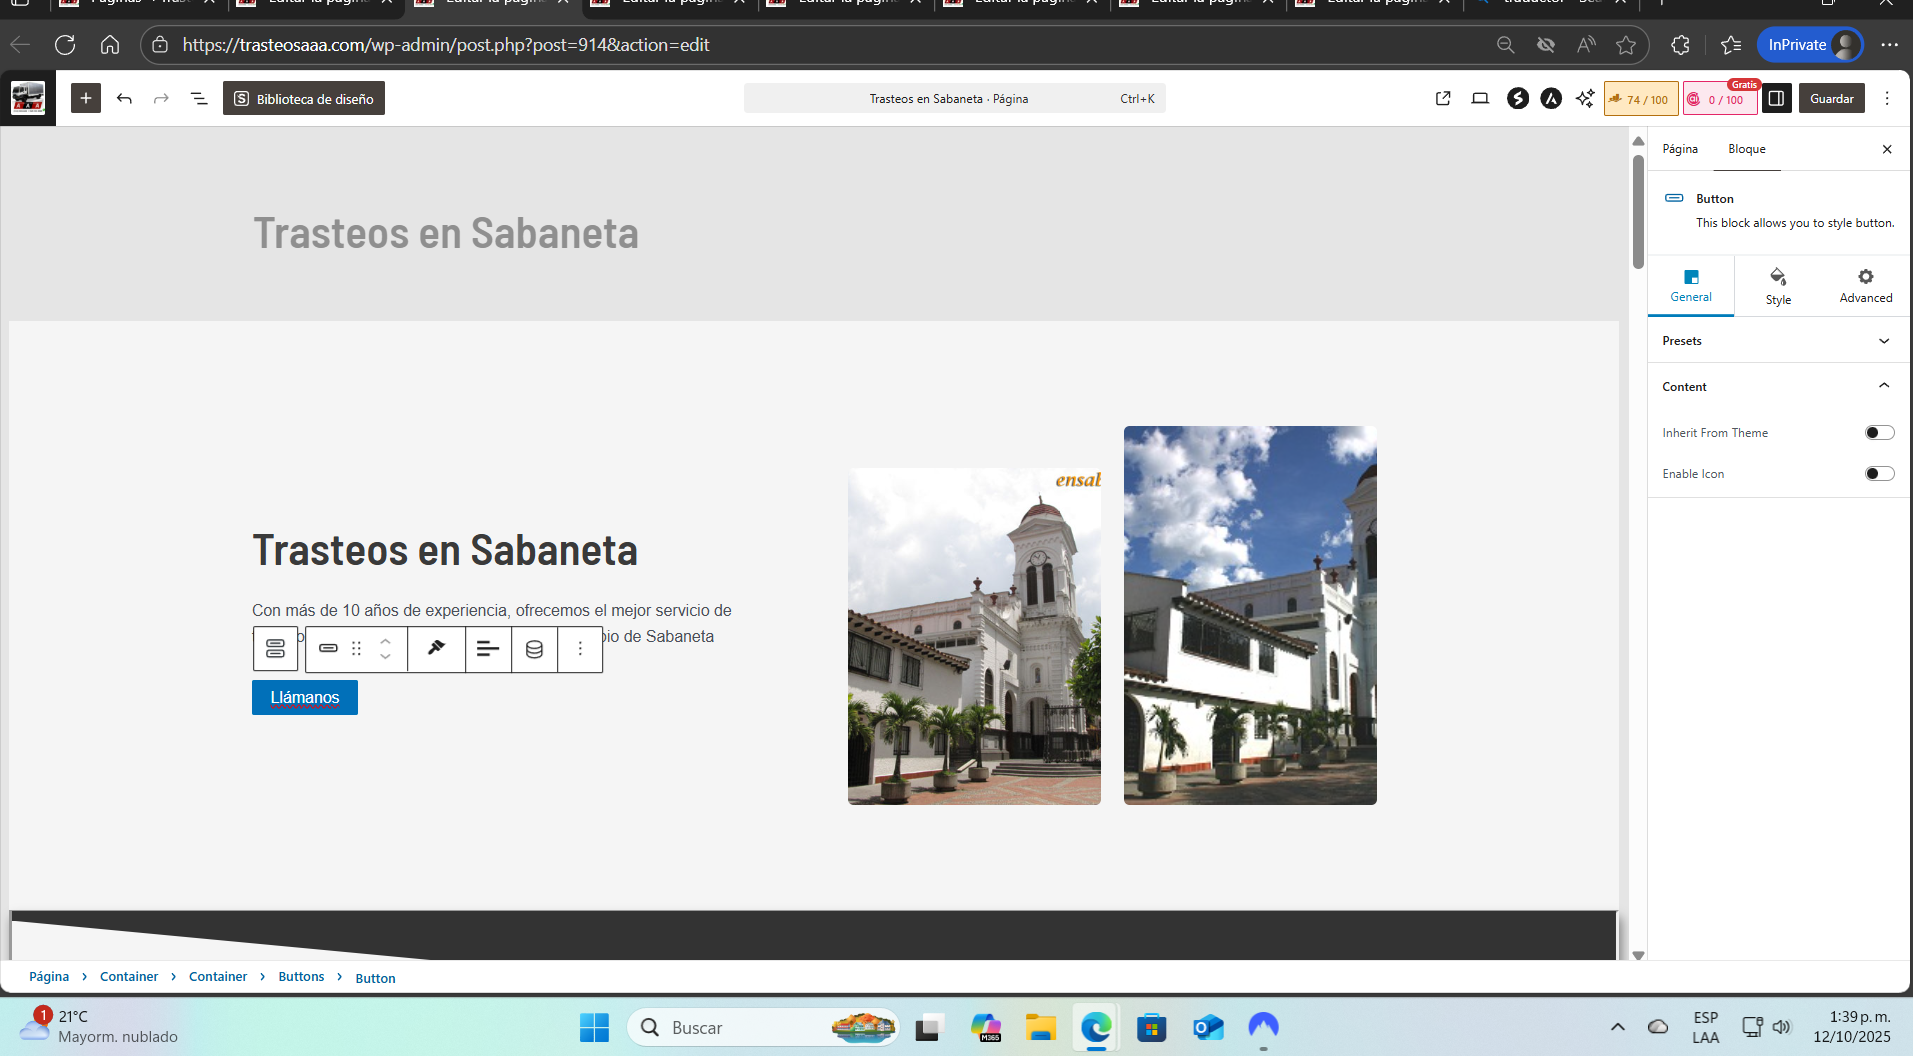
Task: Open the document overview list icon
Action: tap(199, 98)
